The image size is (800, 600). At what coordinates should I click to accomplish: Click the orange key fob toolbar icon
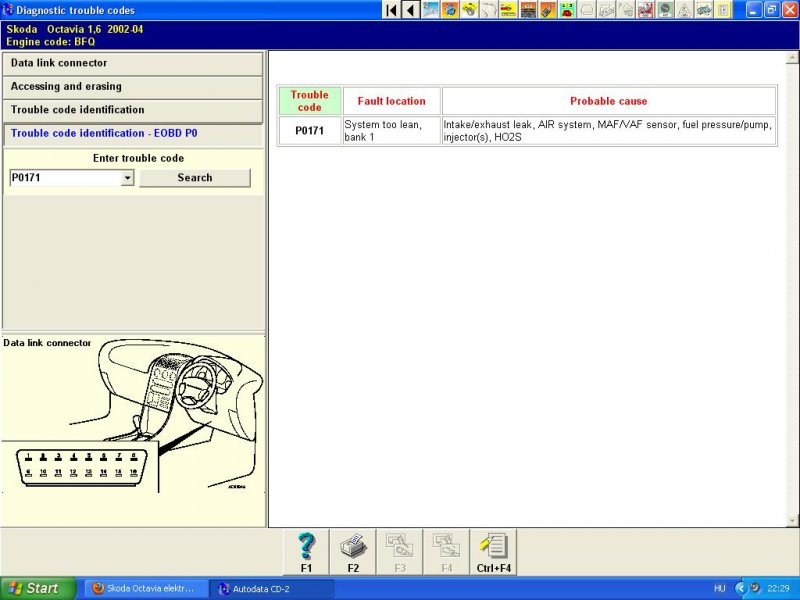tap(547, 10)
